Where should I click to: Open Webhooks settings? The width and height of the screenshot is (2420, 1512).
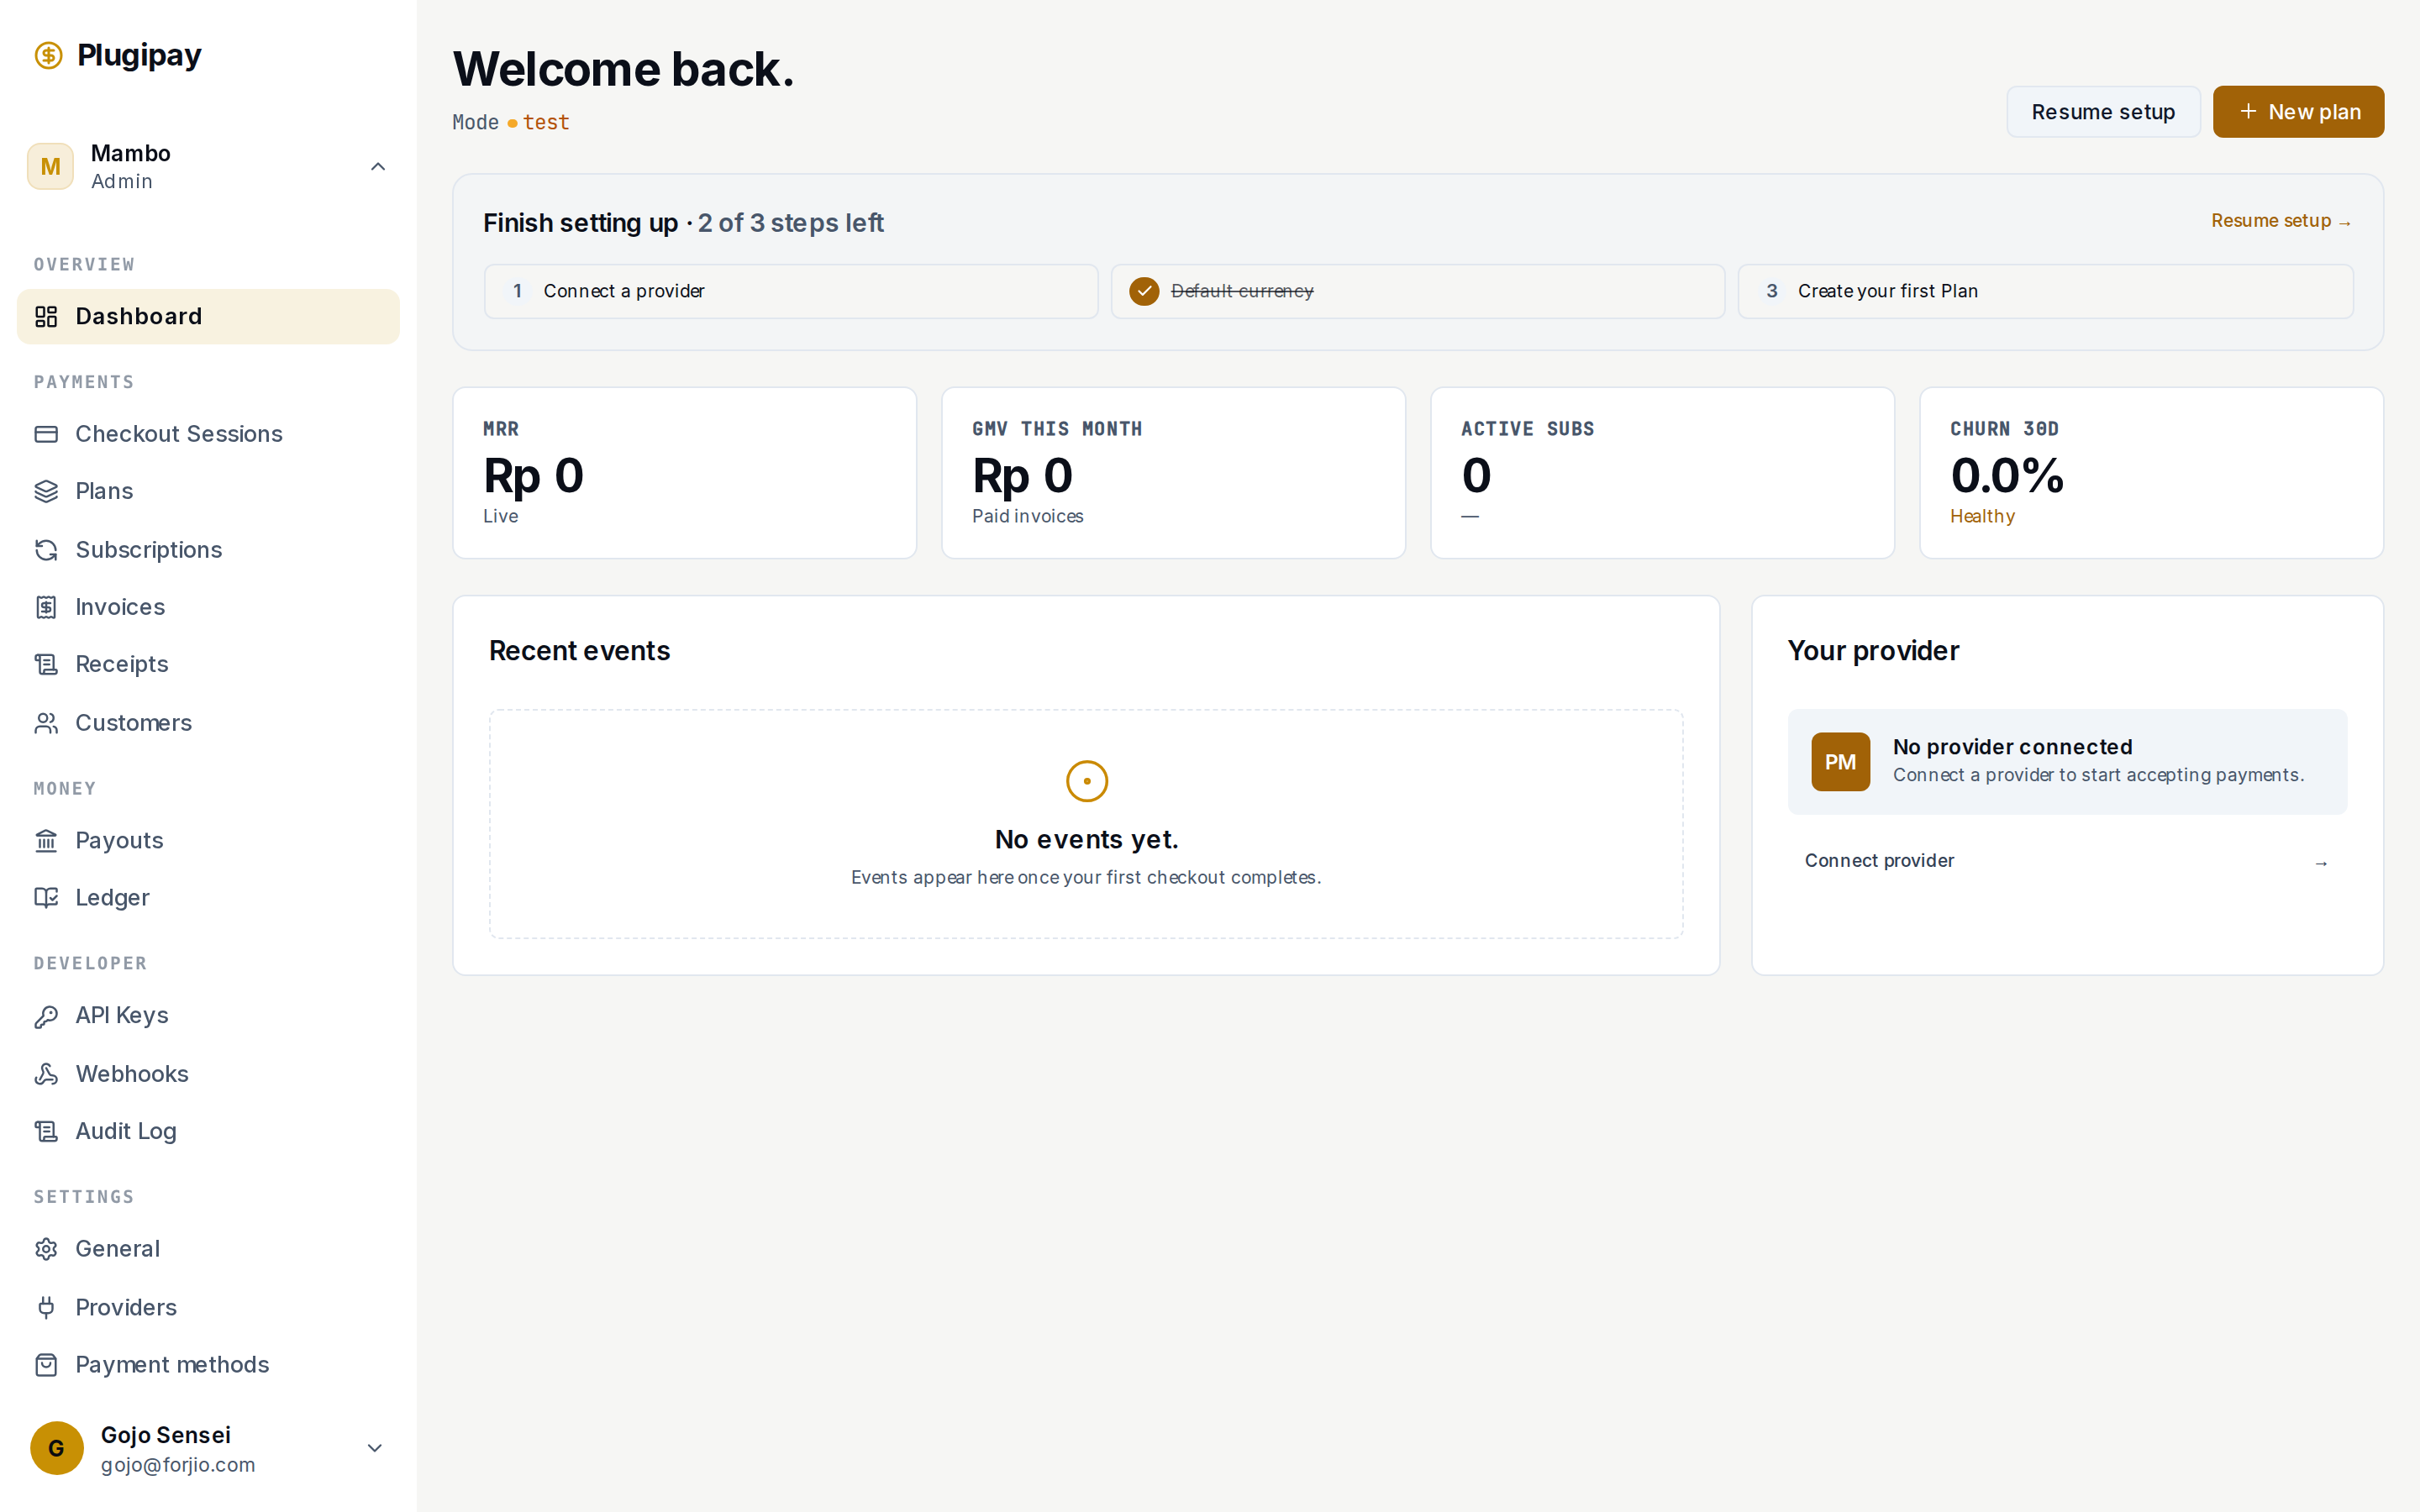pos(208,1074)
